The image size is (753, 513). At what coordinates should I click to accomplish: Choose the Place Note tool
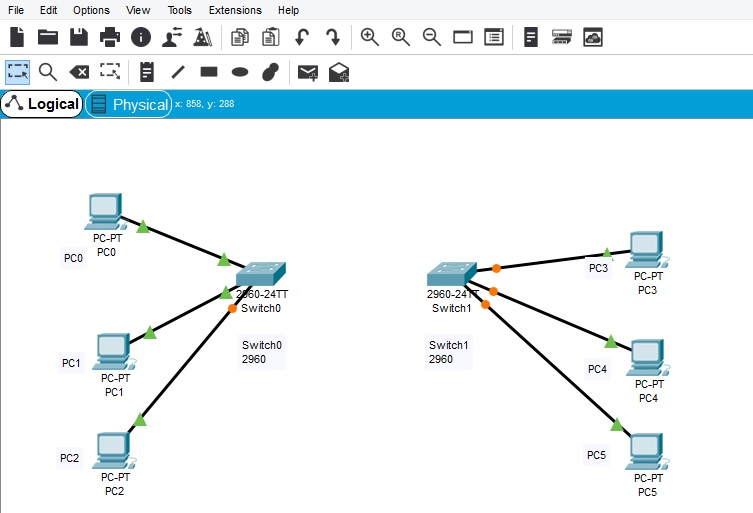(x=147, y=72)
